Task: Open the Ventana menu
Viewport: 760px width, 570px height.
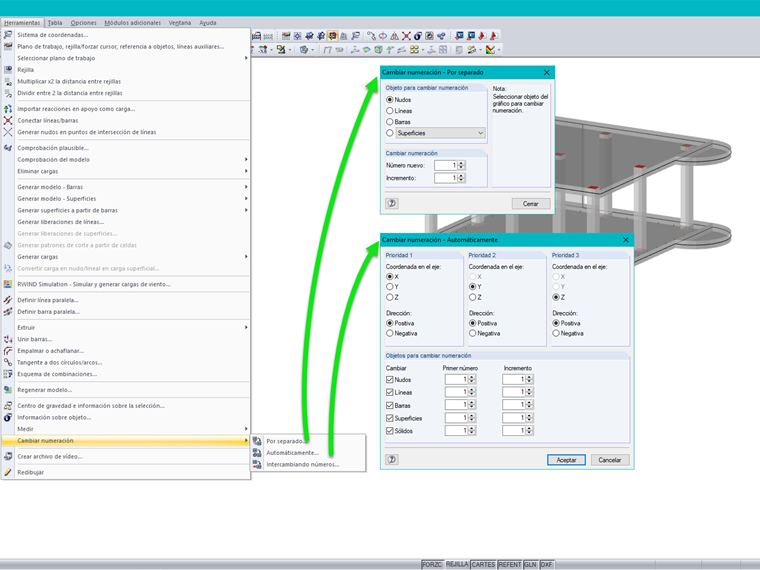Action: coord(180,23)
